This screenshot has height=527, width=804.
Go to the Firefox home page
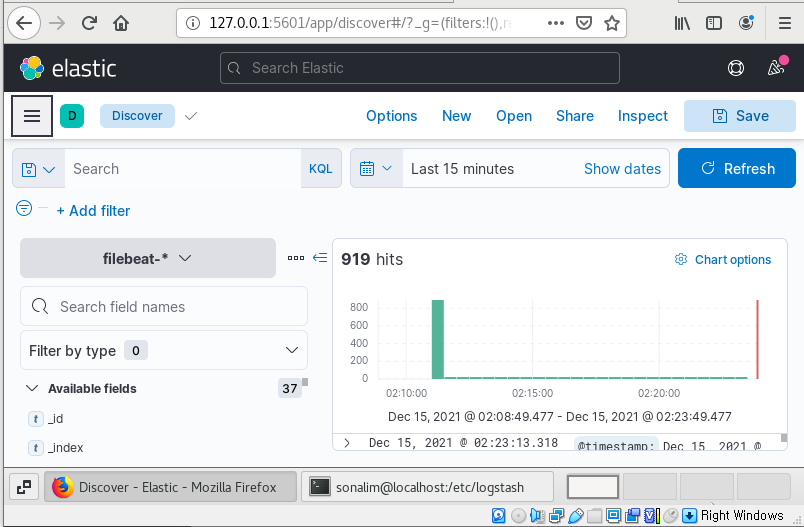coord(121,23)
